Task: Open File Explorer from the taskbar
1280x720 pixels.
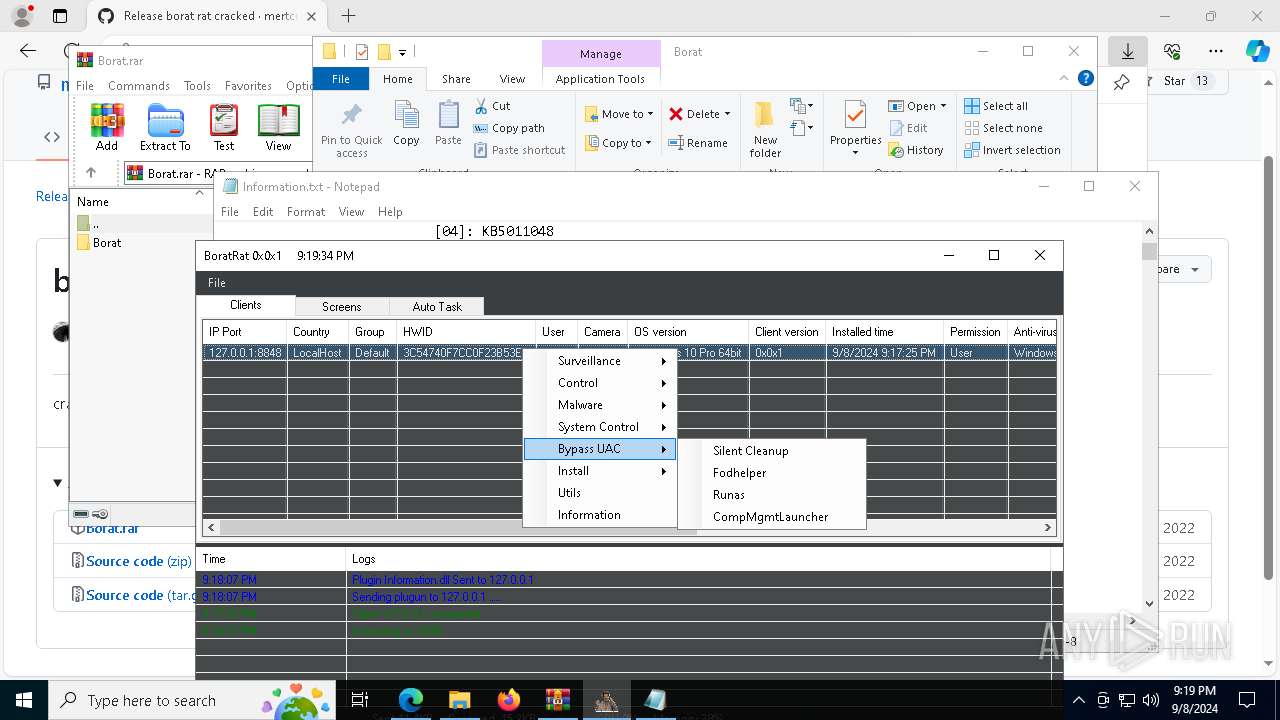Action: 460,700
